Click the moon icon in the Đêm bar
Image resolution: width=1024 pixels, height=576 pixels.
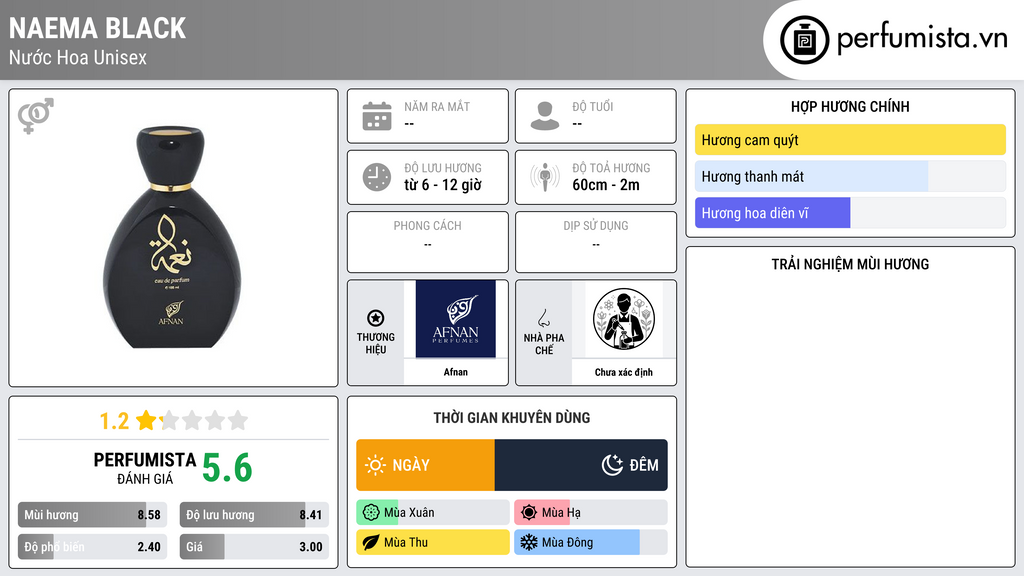pyautogui.click(x=612, y=465)
